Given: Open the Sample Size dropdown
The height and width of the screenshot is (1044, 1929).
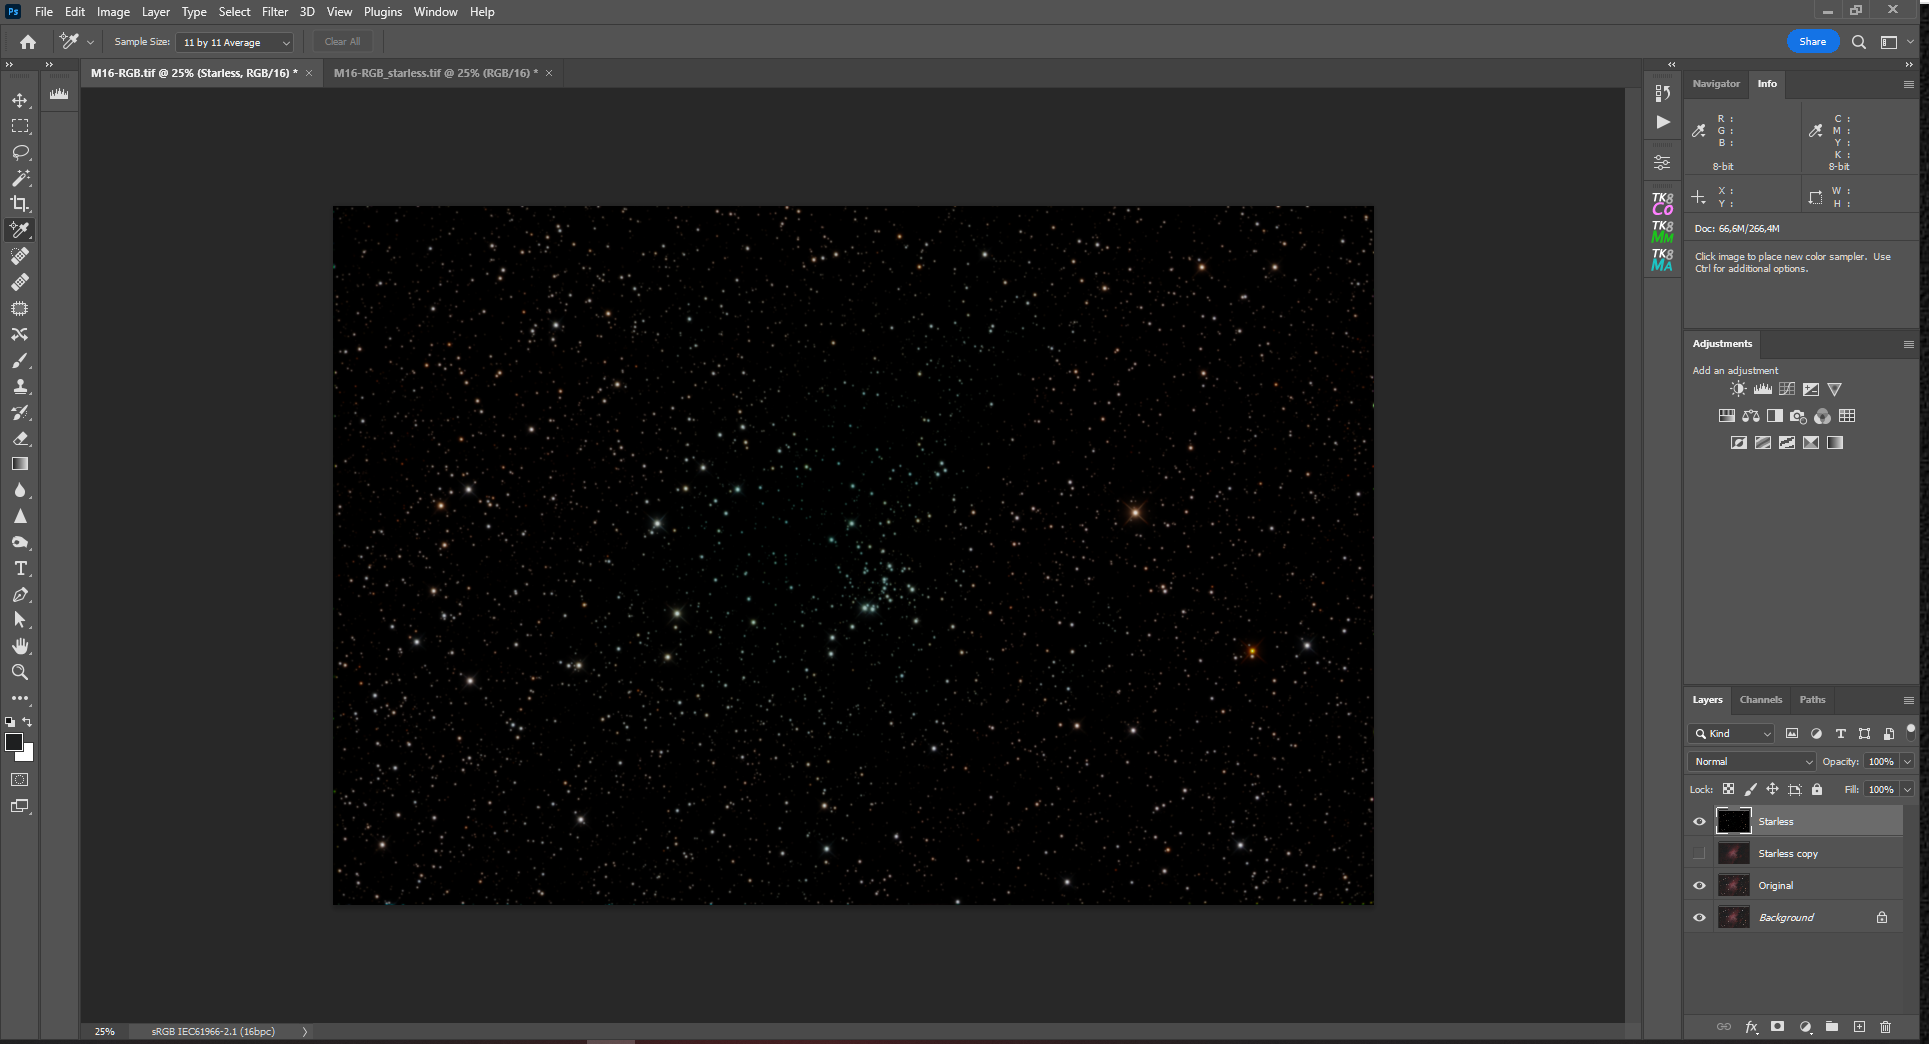Looking at the screenshot, I should (234, 42).
